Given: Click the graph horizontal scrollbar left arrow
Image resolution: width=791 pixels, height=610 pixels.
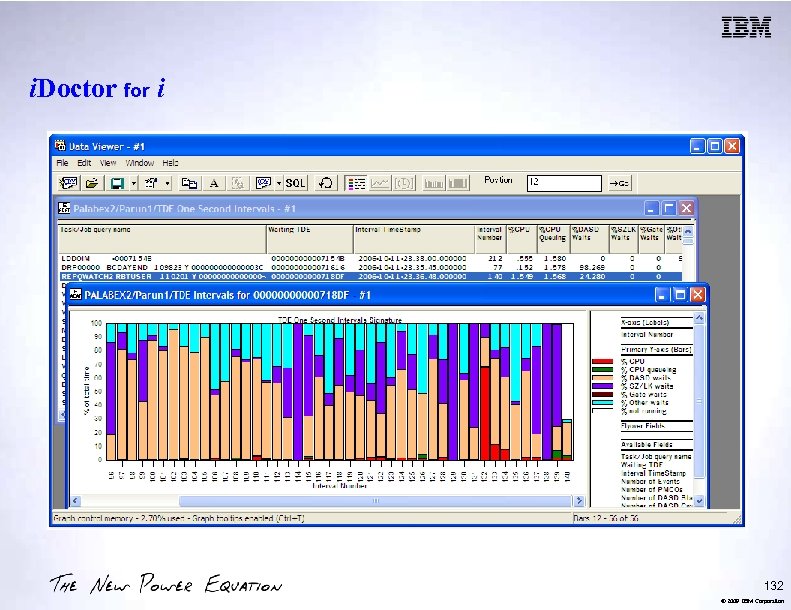Looking at the screenshot, I should coord(75,501).
